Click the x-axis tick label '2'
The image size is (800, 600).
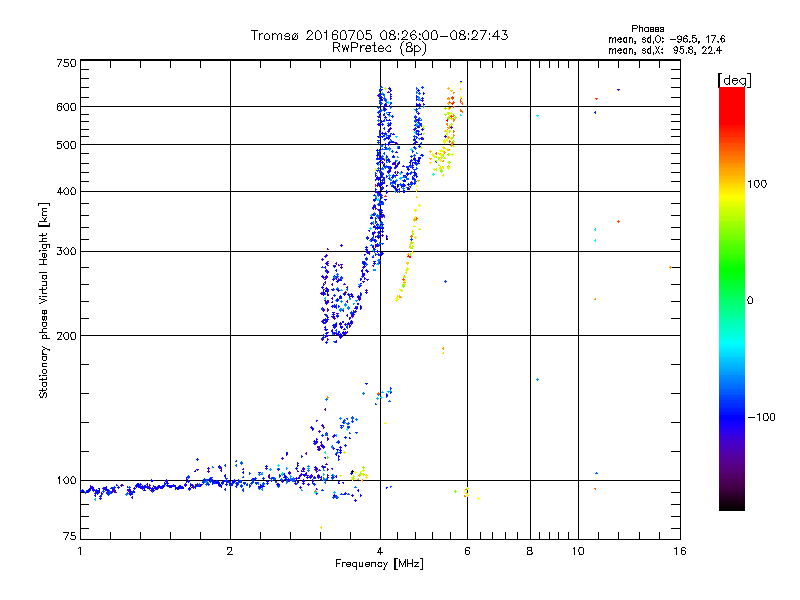click(230, 551)
